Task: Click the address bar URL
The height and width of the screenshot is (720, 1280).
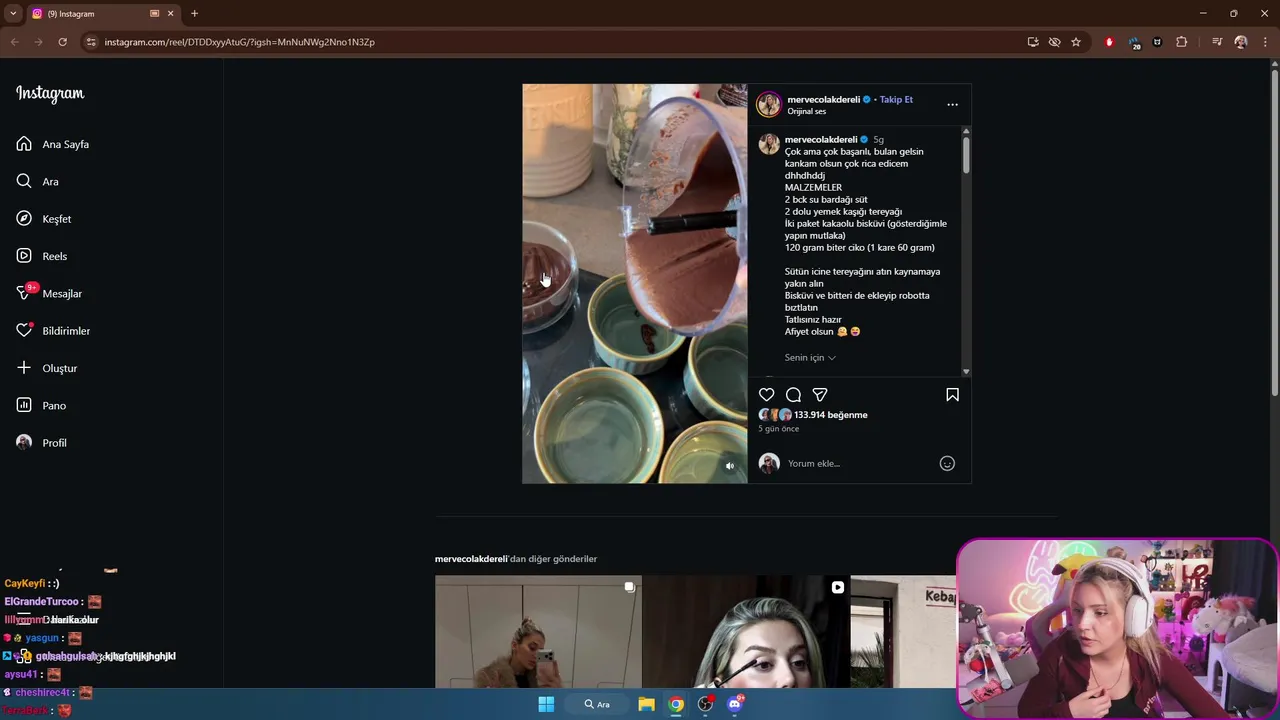Action: pyautogui.click(x=239, y=42)
